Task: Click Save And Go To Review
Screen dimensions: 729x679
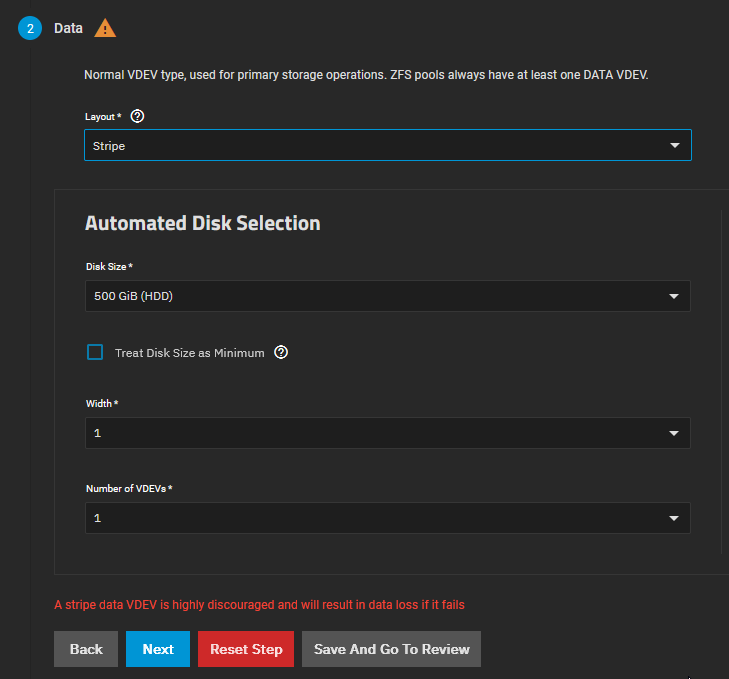Action: pos(391,649)
